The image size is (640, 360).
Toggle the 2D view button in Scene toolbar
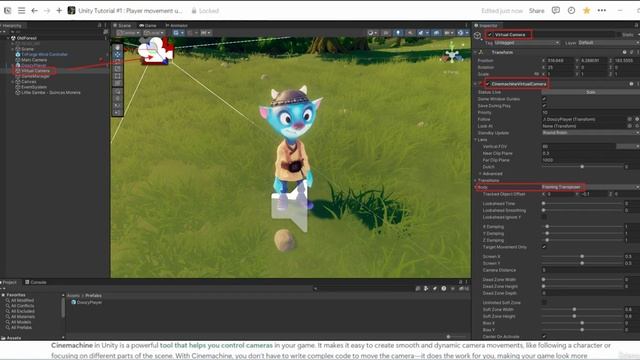pos(386,33)
